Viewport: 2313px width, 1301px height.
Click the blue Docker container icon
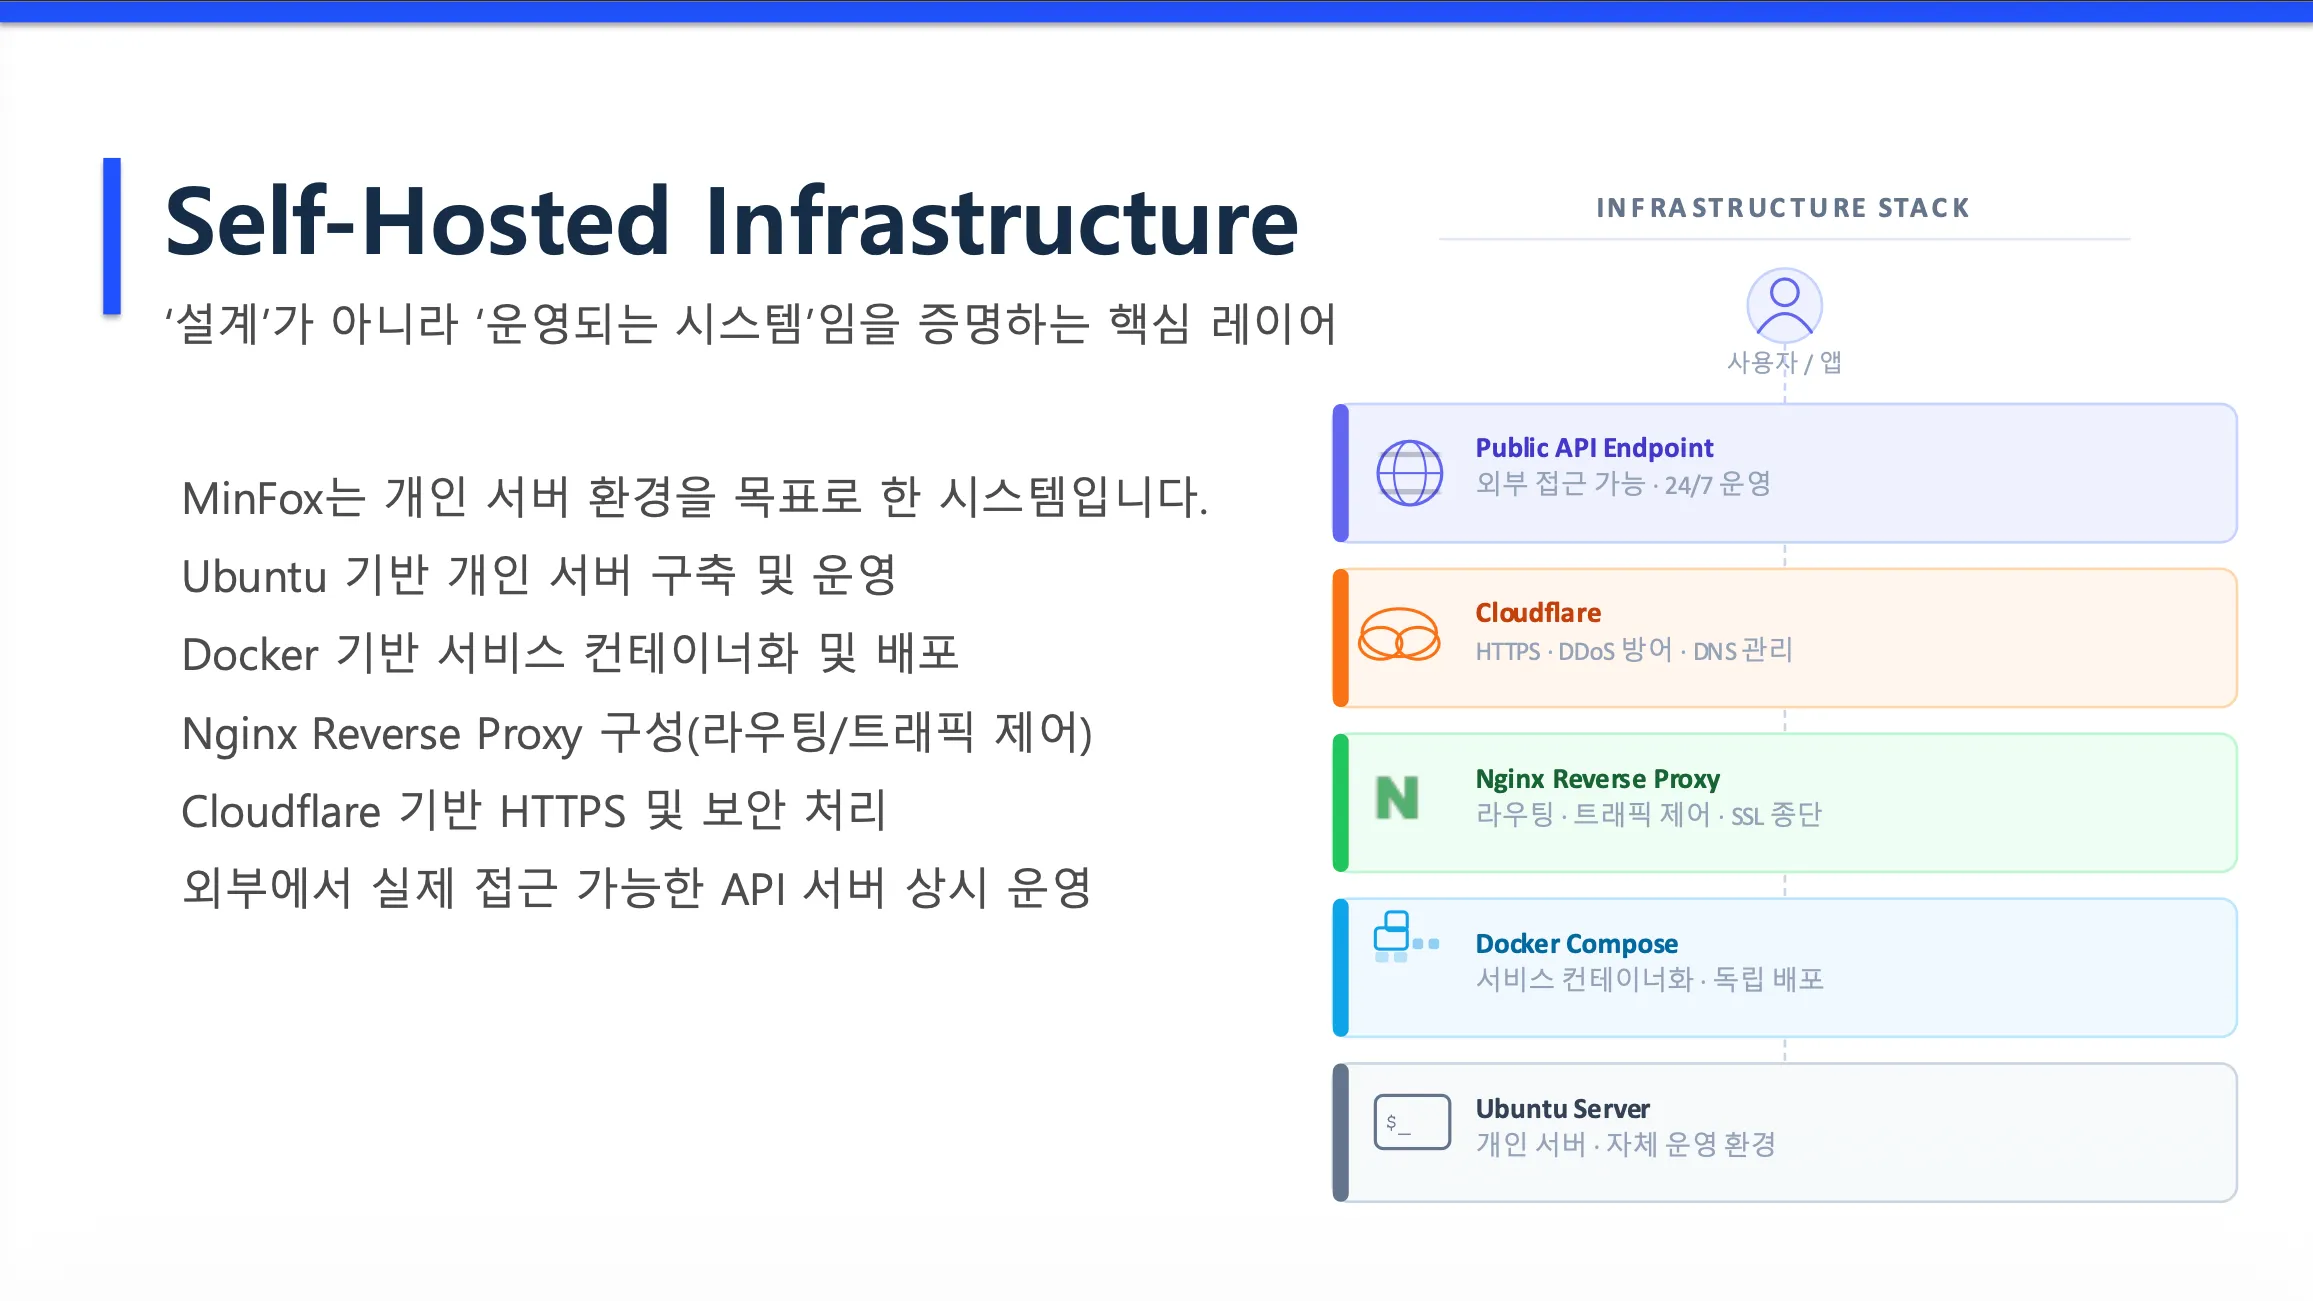click(1402, 937)
